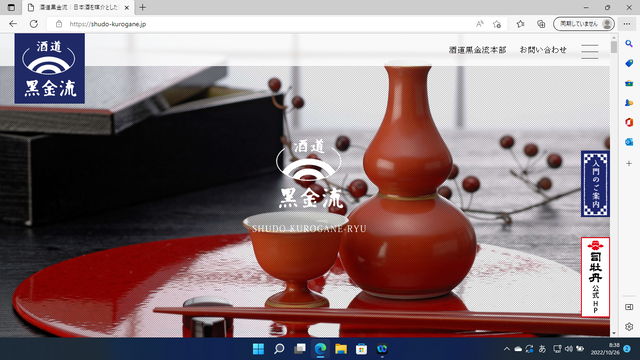Open Edge settings and more menu

point(627,24)
